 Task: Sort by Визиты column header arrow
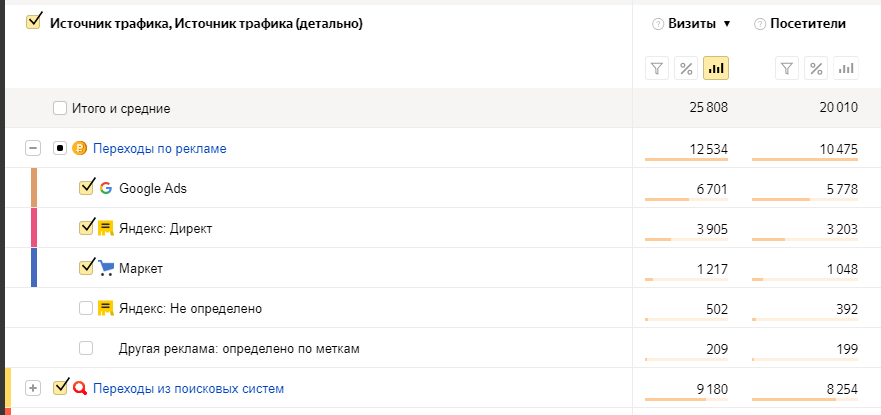pyautogui.click(x=727, y=24)
